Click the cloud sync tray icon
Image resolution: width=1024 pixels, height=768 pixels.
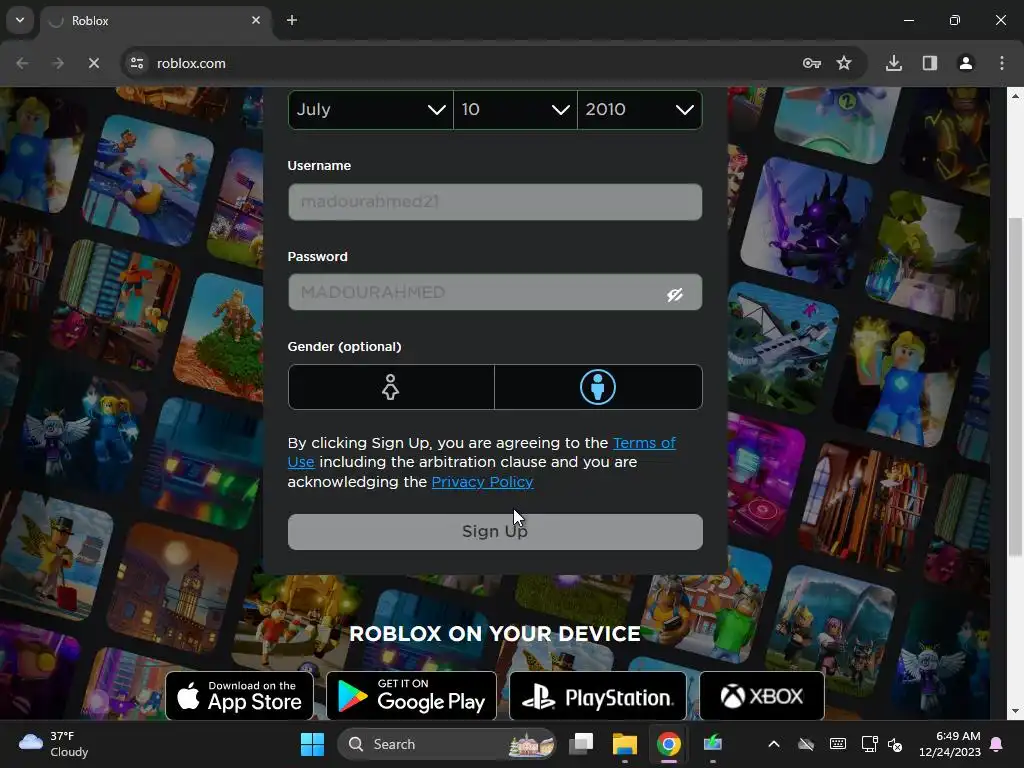[x=807, y=744]
